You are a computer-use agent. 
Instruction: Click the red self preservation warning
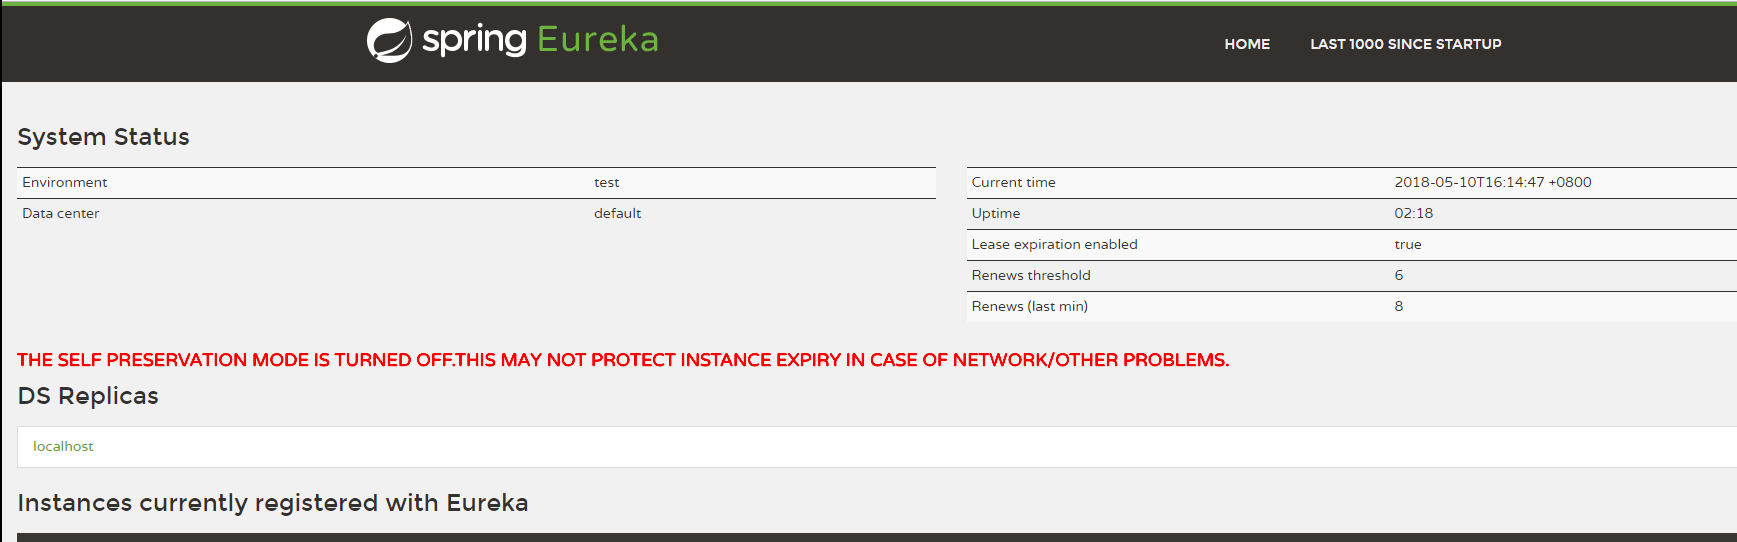(623, 360)
